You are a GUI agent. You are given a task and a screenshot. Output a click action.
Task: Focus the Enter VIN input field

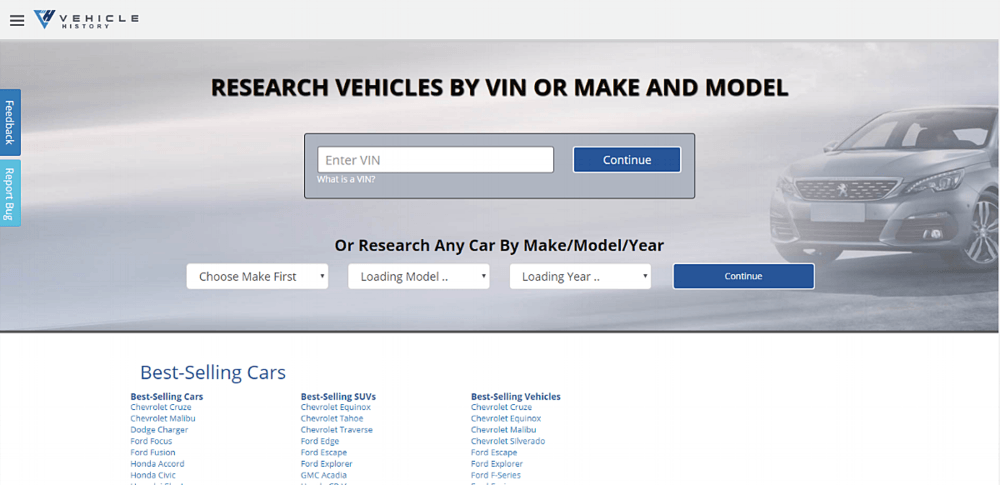point(436,160)
